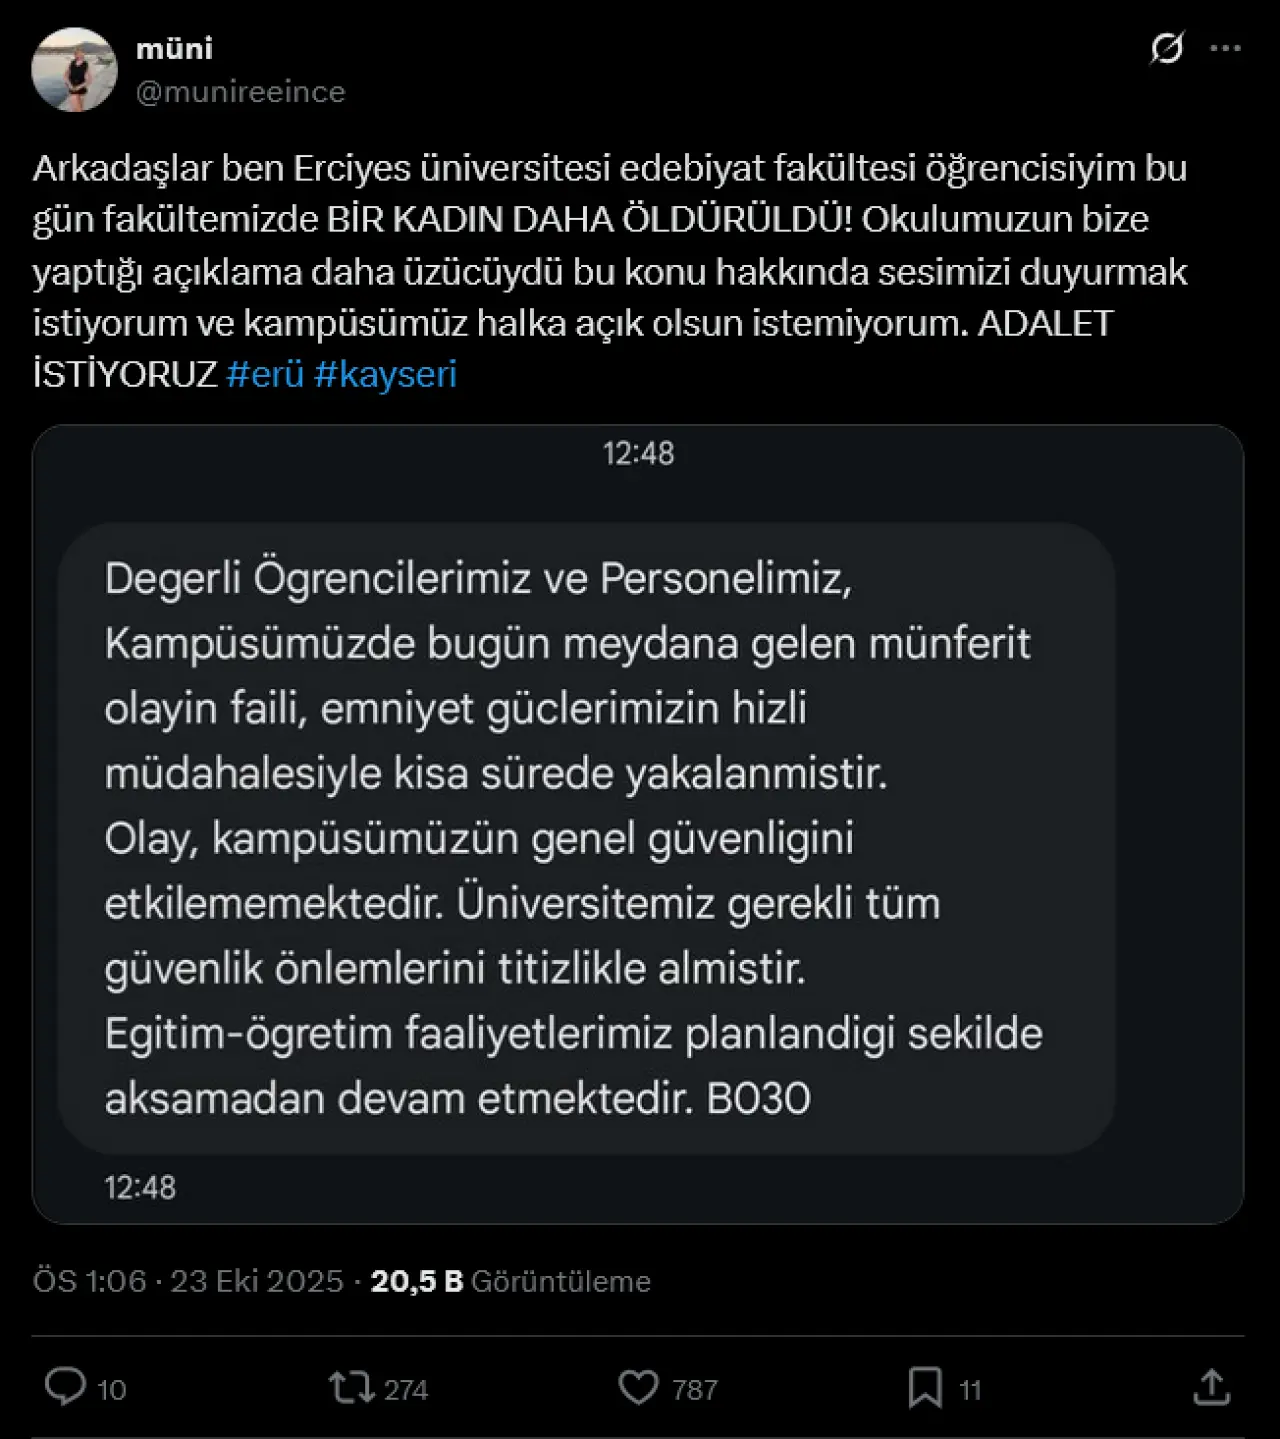View the 20,5 B Görüntüleme analytics
This screenshot has height=1439, width=1280.
coord(510,1281)
